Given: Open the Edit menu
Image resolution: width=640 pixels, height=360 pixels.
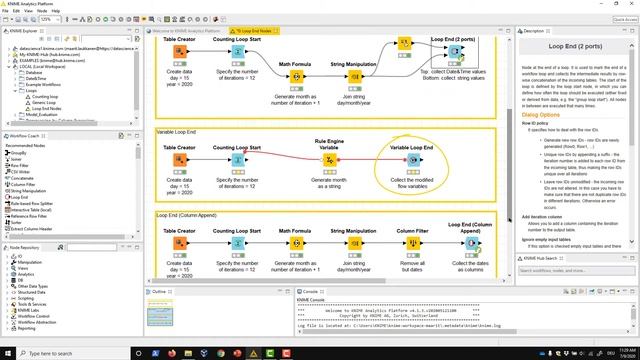Looking at the screenshot, I should tap(16, 11).
